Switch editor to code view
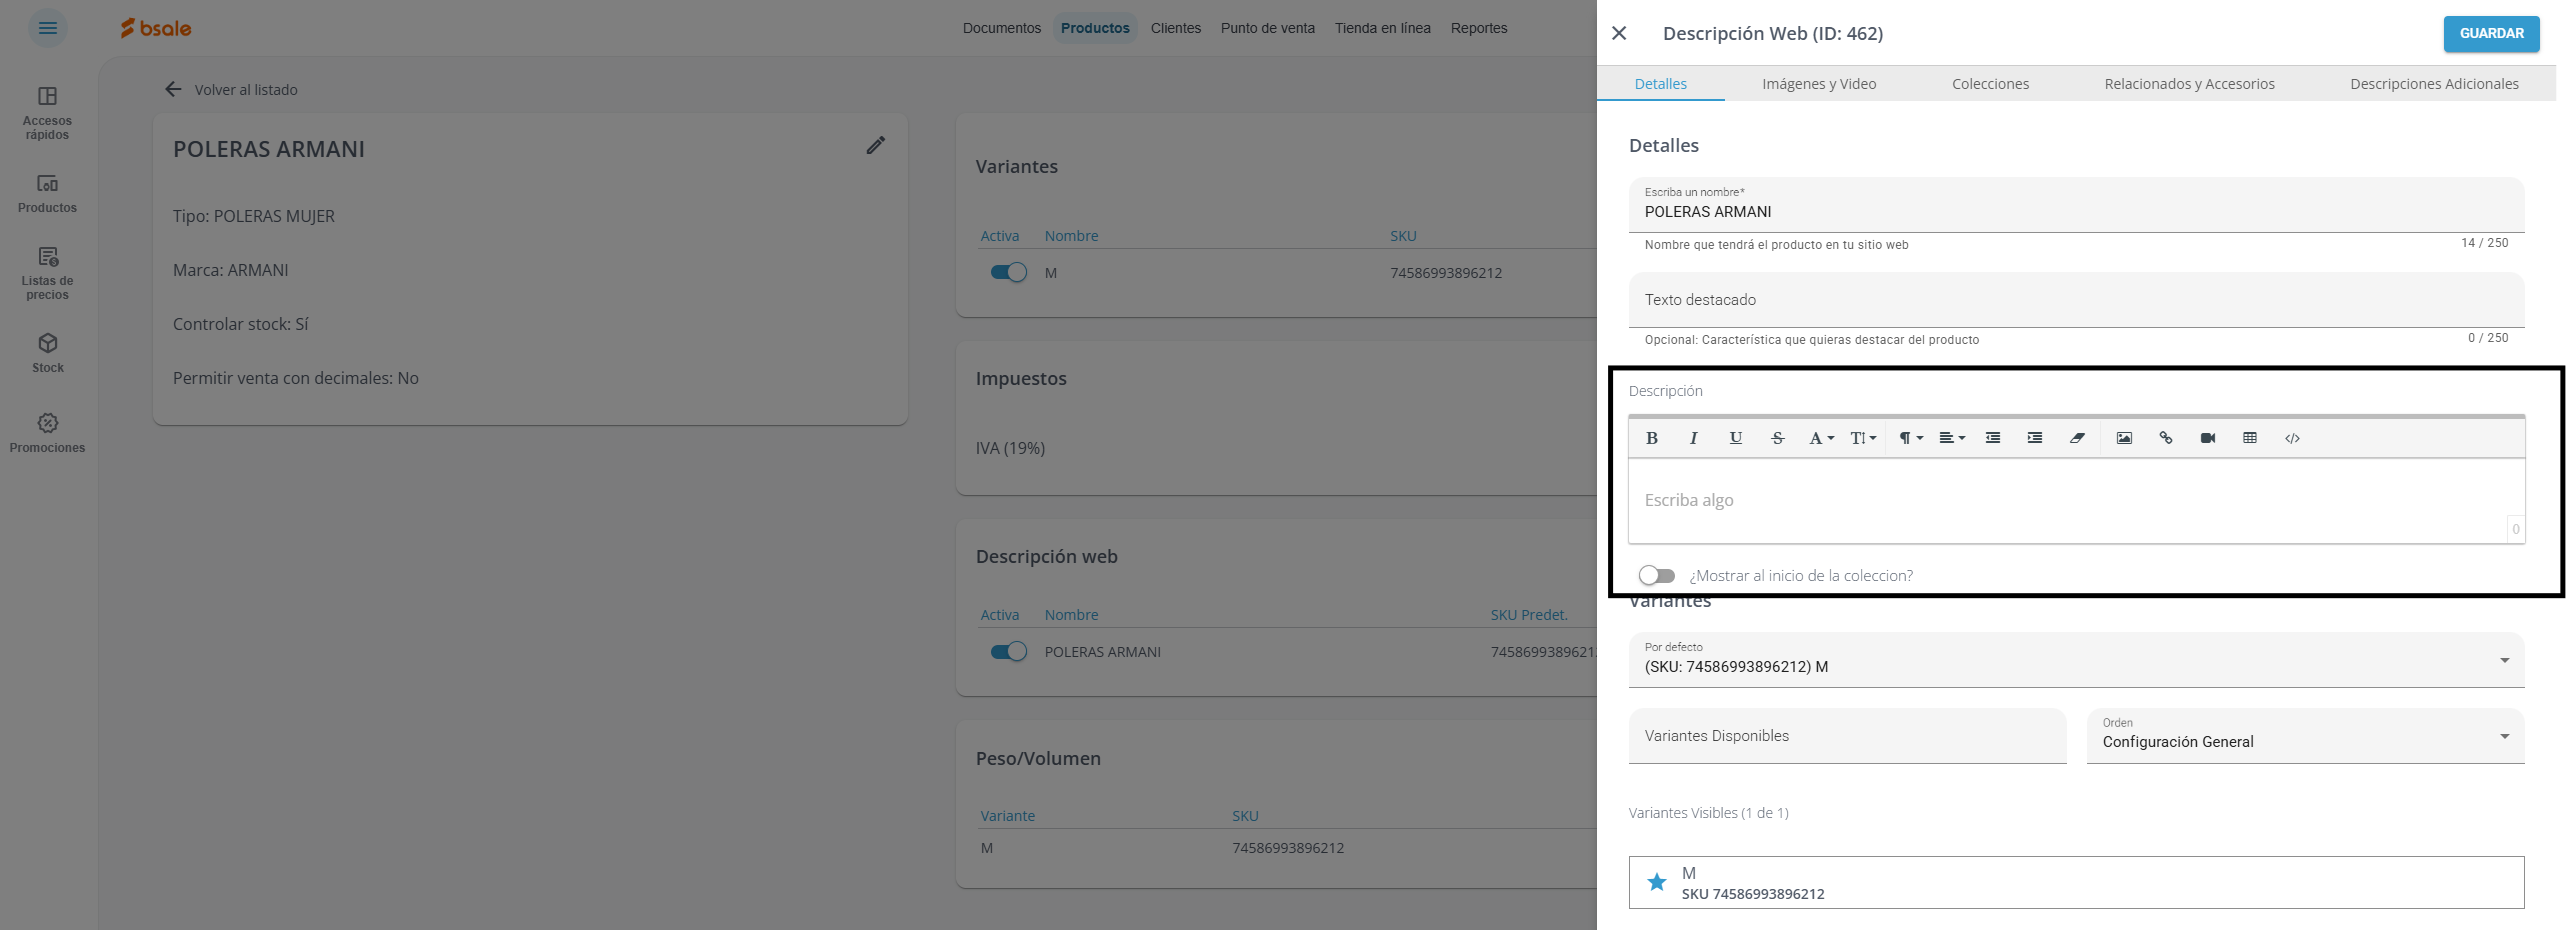The image size is (2566, 930). click(2292, 438)
